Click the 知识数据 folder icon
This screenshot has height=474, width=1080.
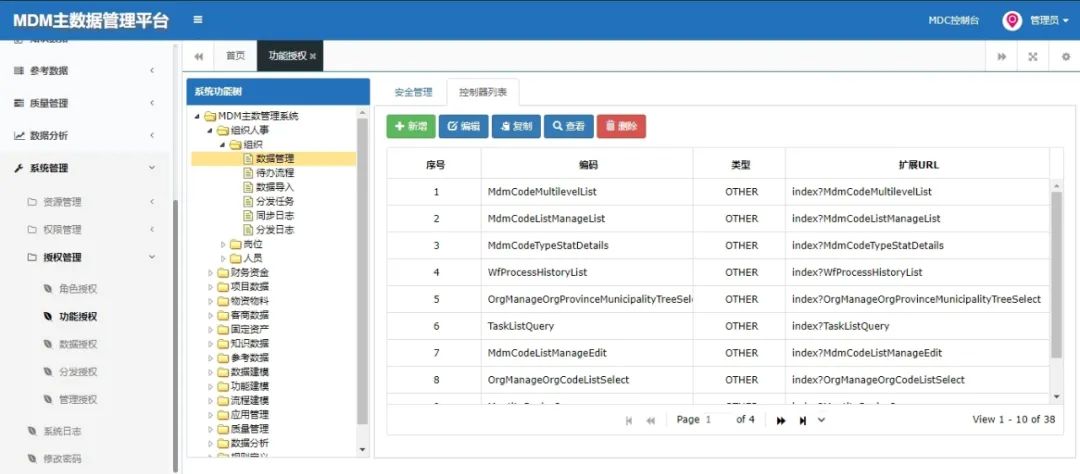pos(222,343)
